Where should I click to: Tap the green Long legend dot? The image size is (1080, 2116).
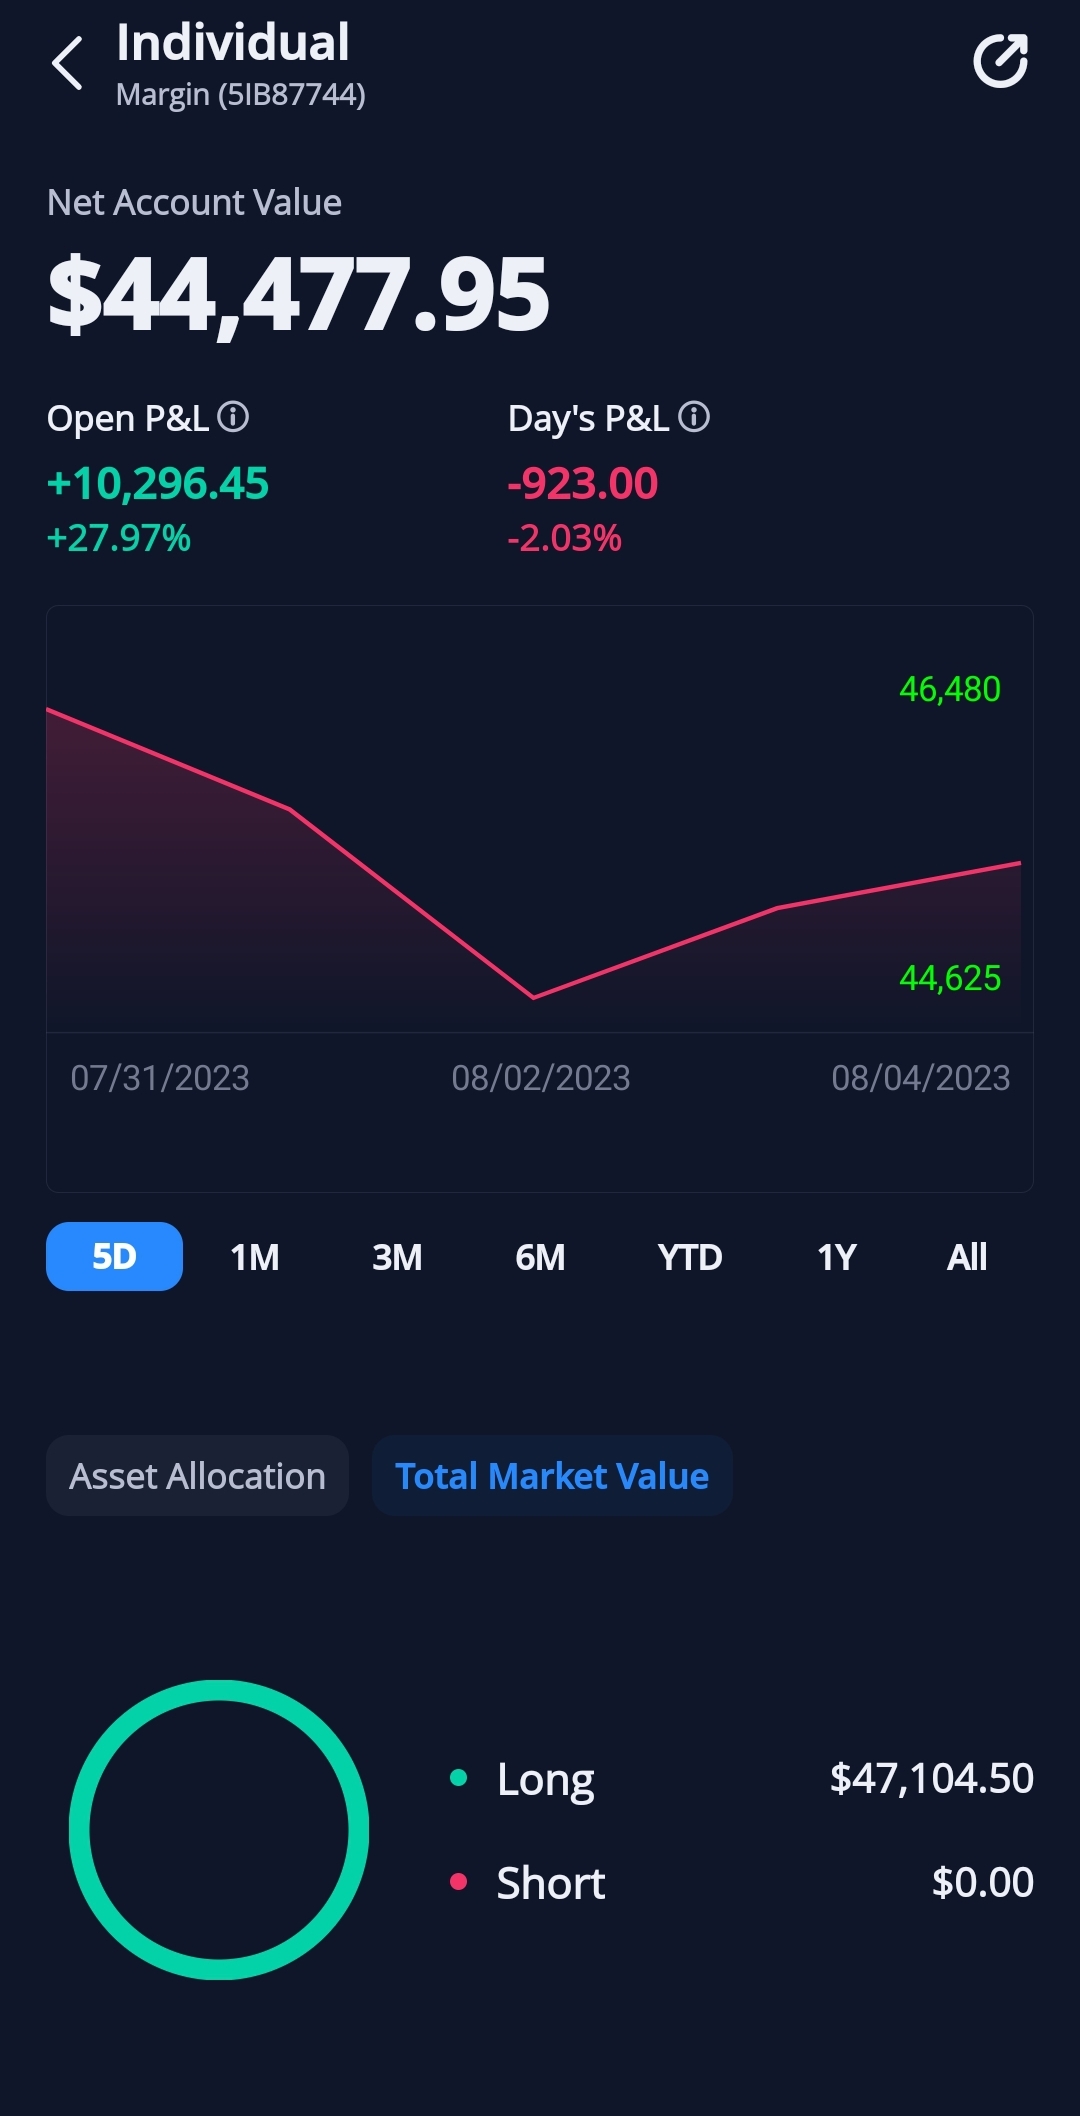coord(459,1778)
